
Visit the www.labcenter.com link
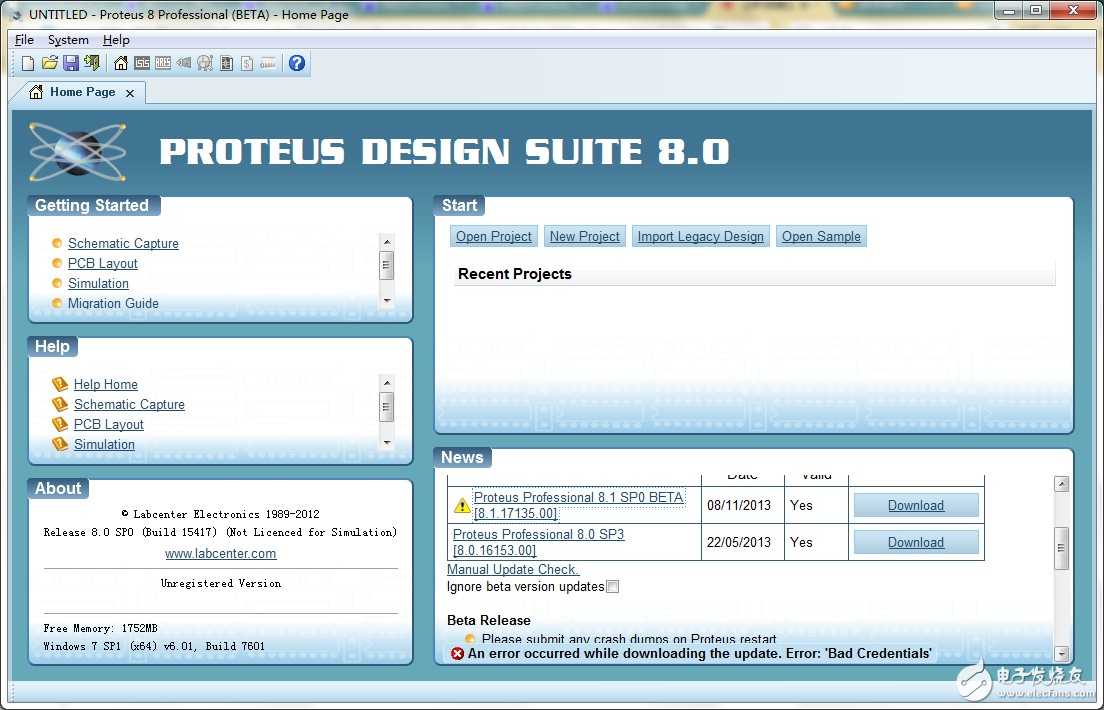click(x=220, y=554)
